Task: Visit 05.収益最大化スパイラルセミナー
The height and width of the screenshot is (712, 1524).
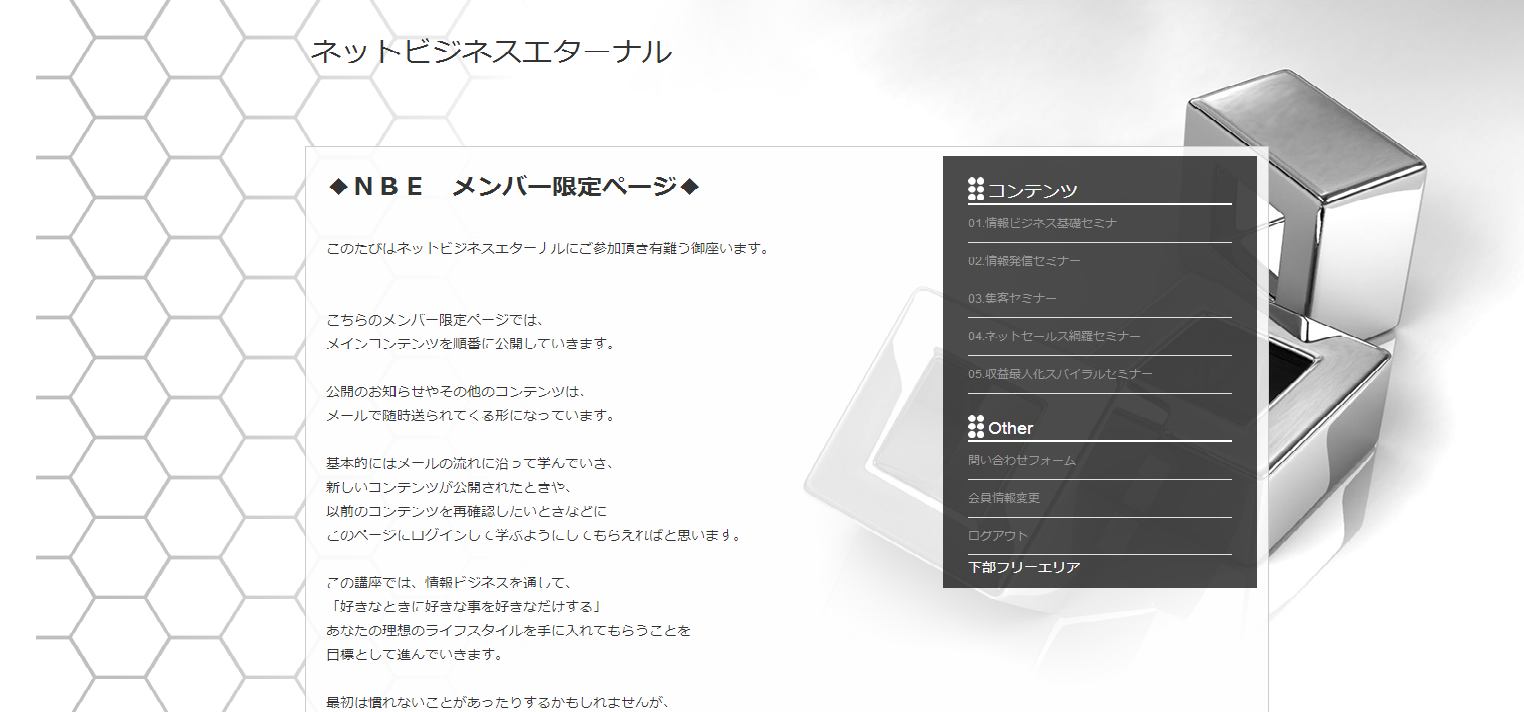Action: pos(1060,375)
